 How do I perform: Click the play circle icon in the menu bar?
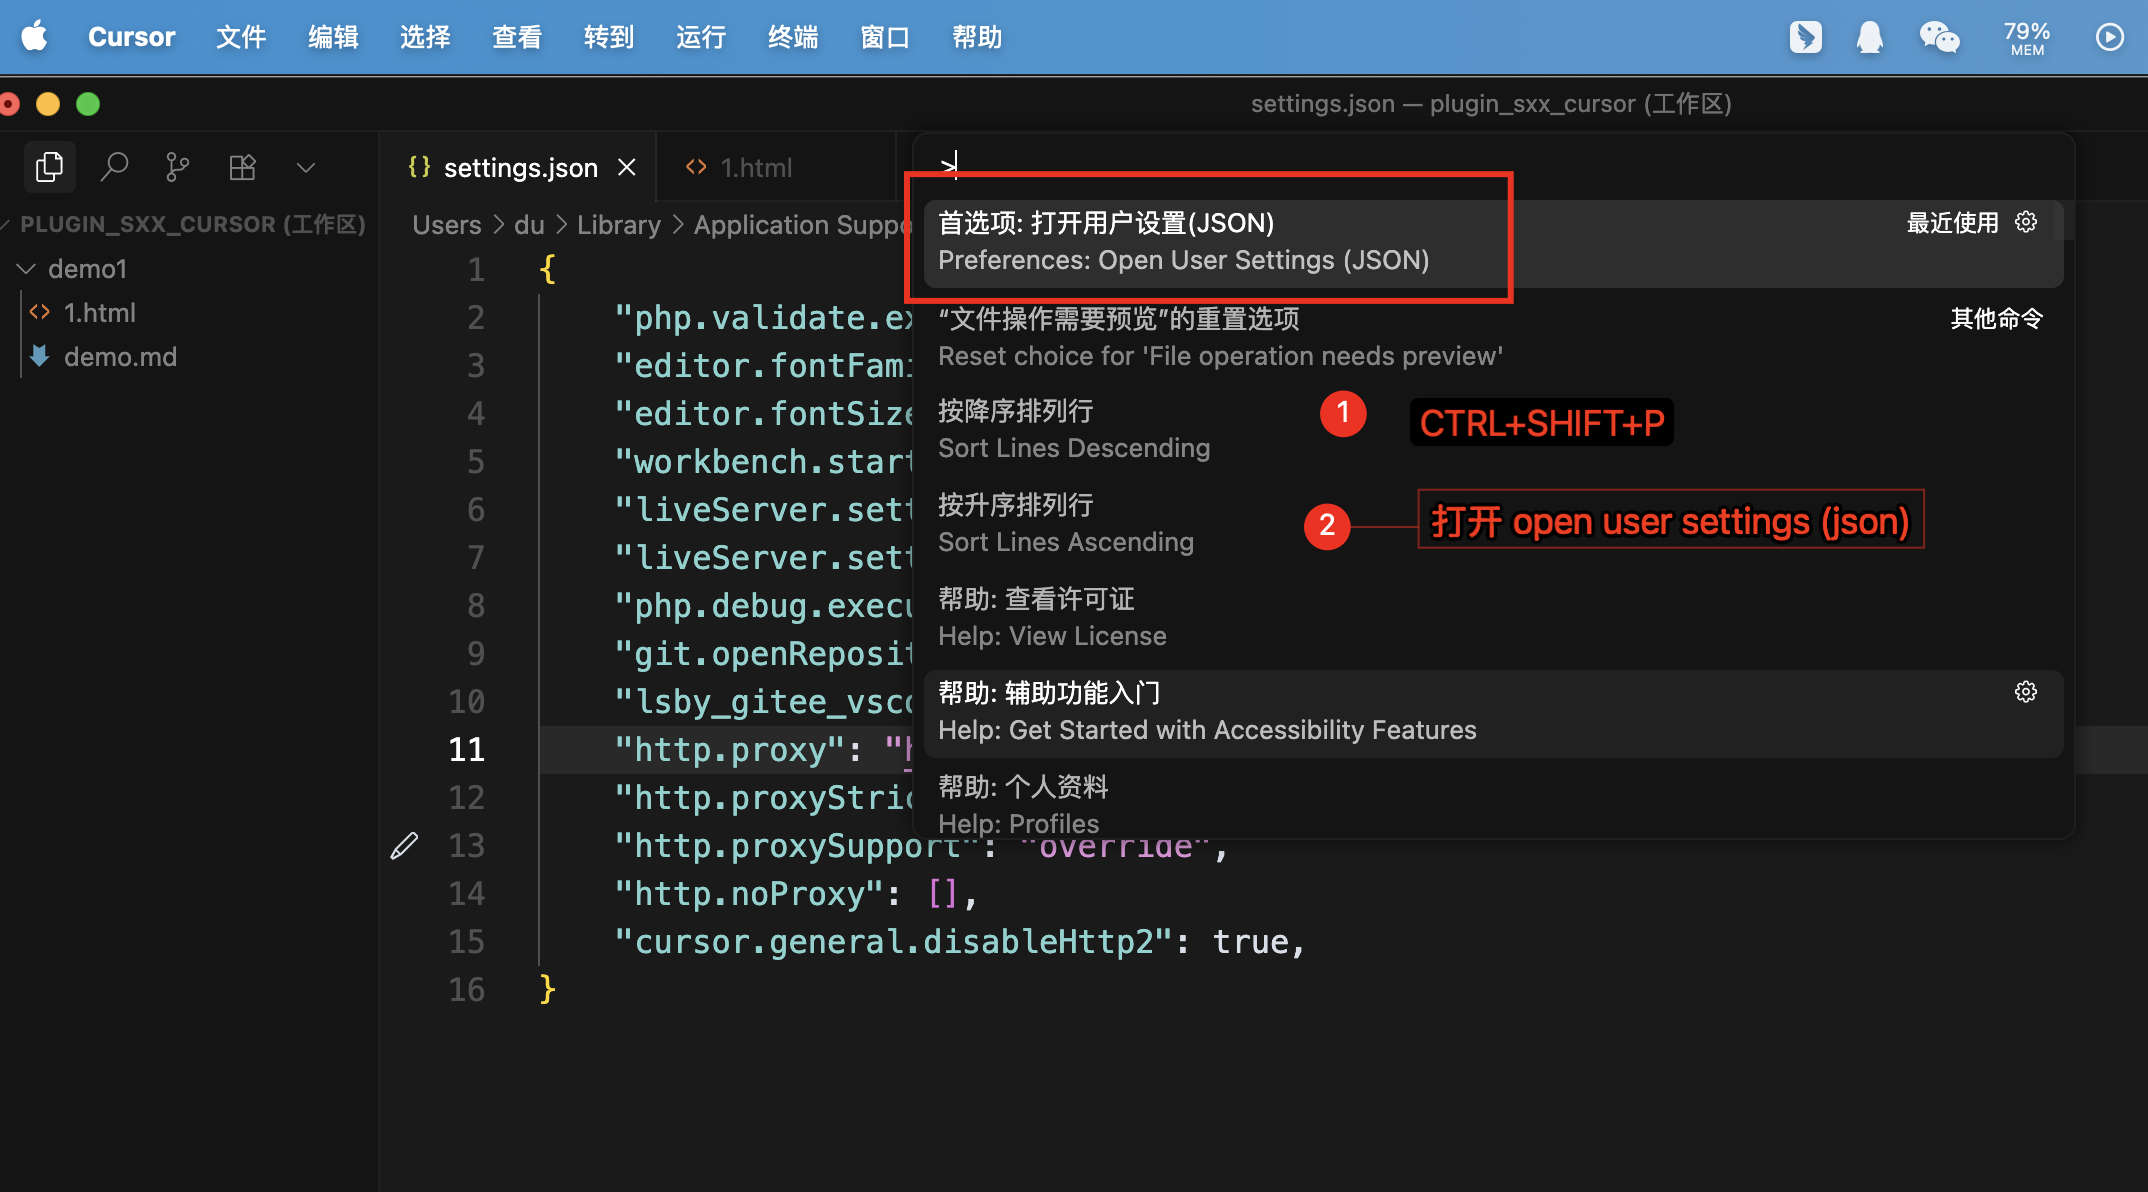tap(2110, 37)
